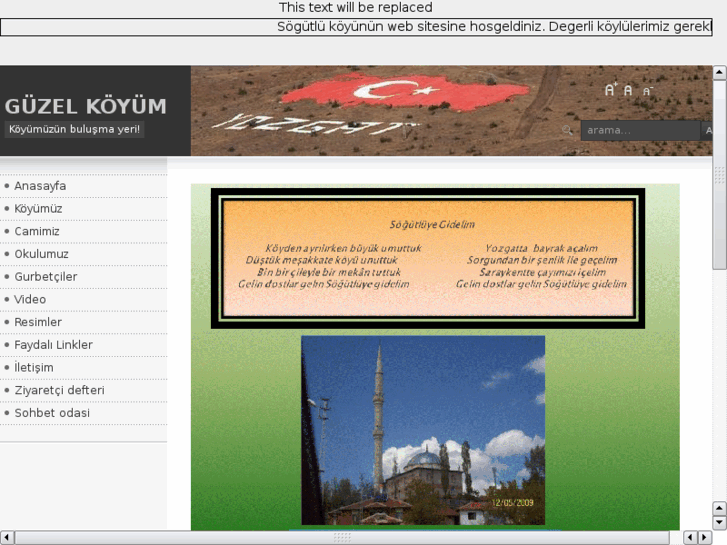
Task: Click the GÜZEL KÖYÜM site title
Action: (x=85, y=106)
